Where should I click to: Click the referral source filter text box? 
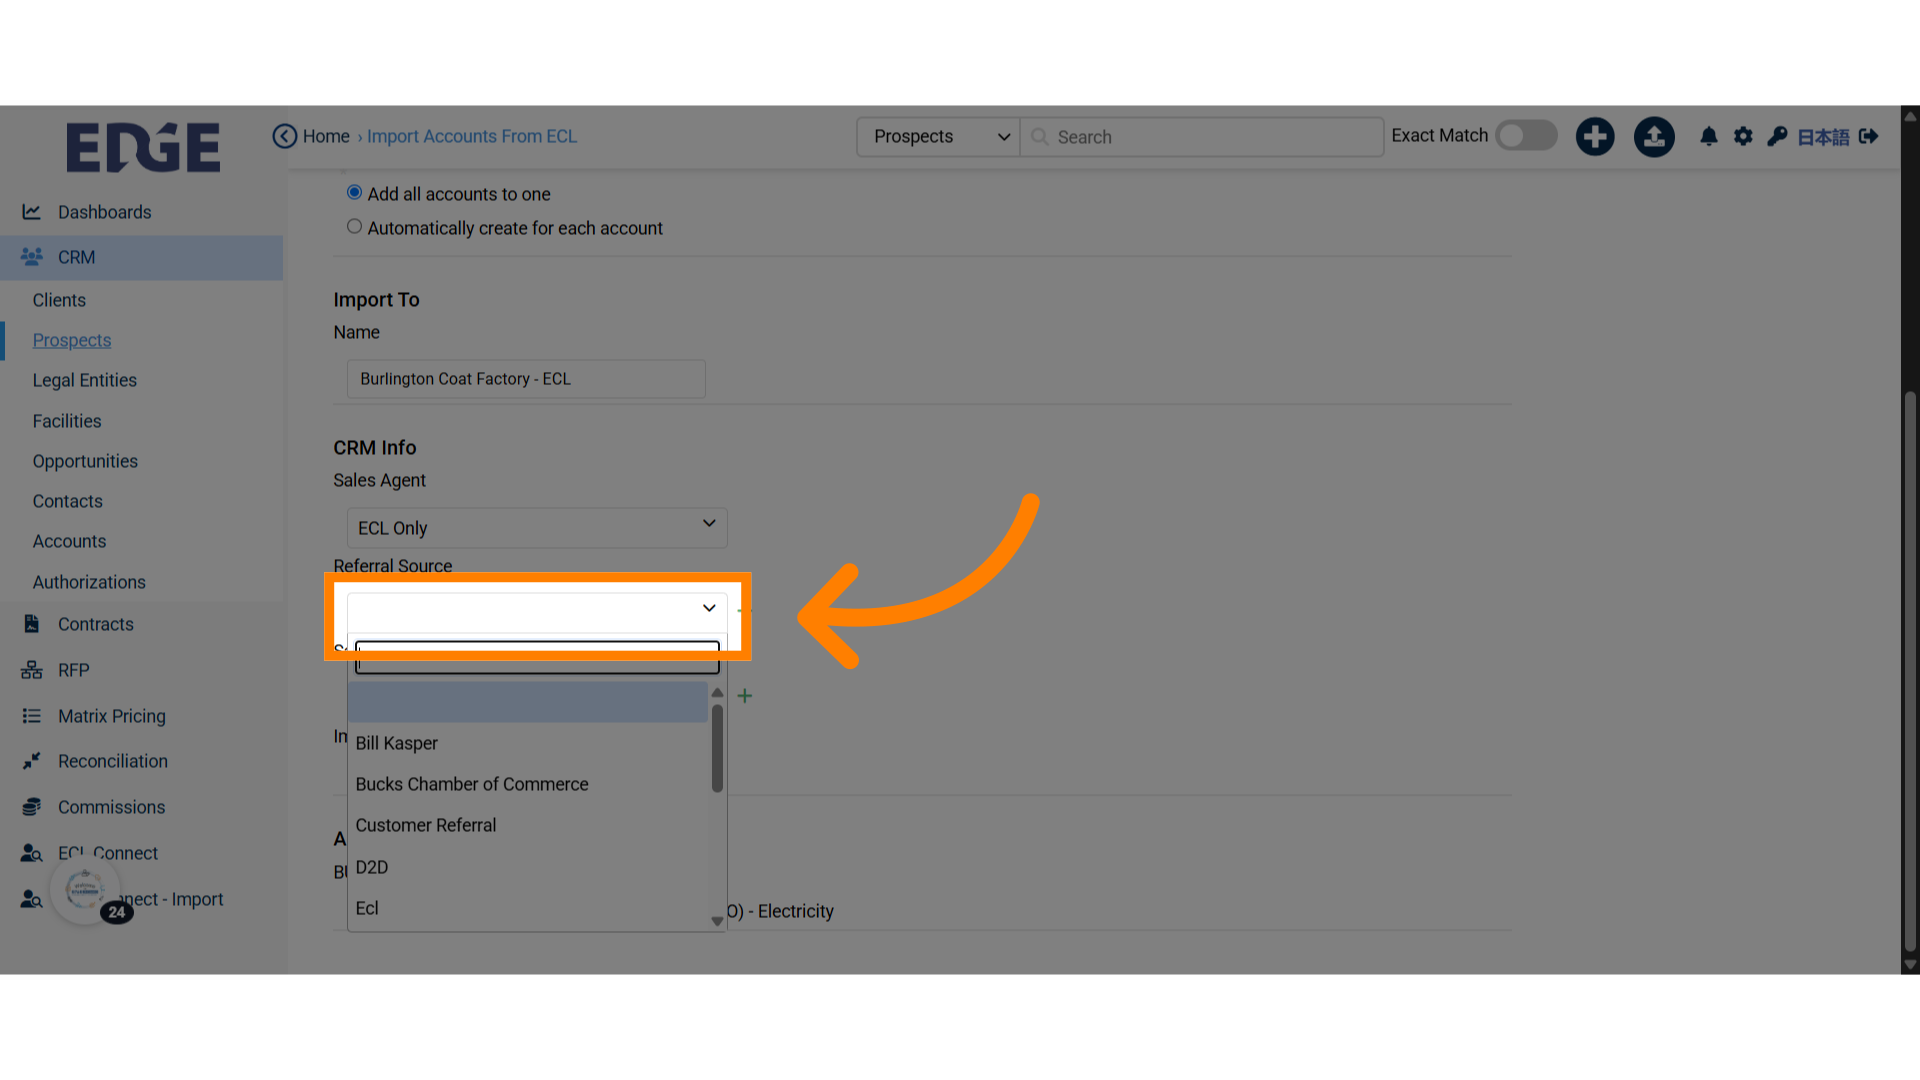tap(537, 657)
